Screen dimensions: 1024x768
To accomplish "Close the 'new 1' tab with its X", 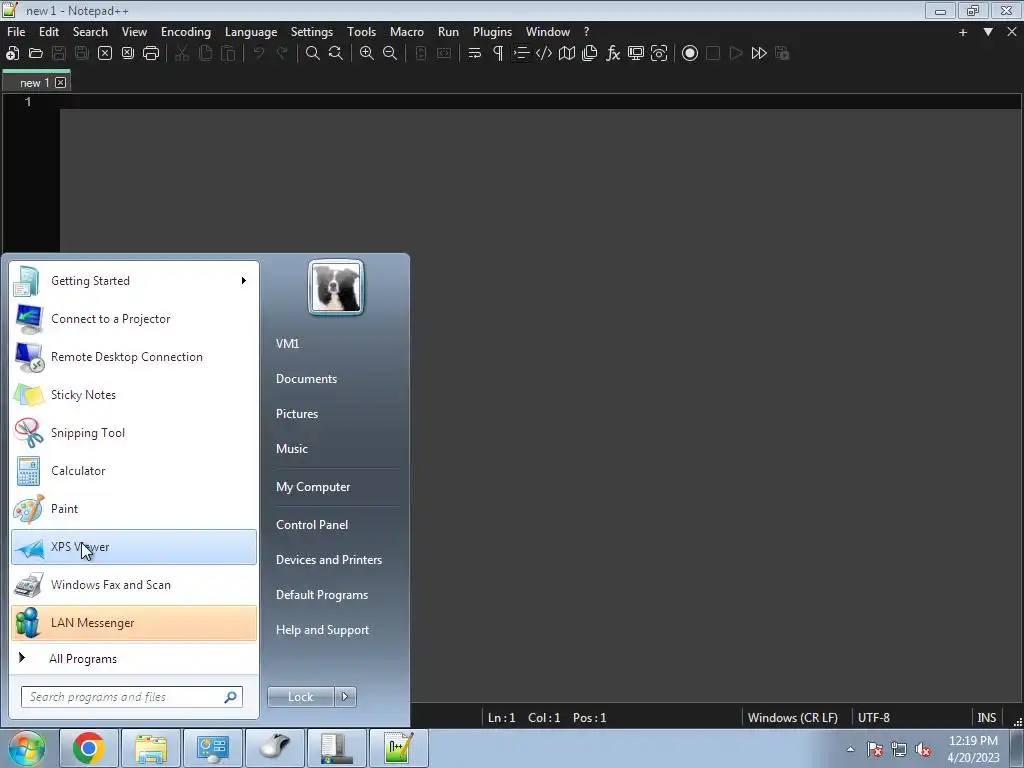I will click(x=61, y=82).
